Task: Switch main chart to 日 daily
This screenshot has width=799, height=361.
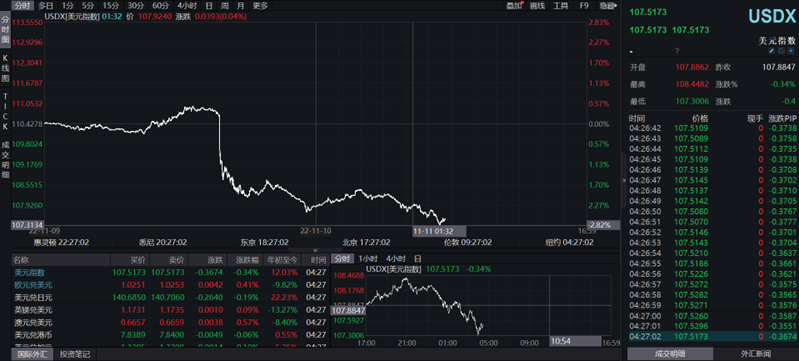Action: click(x=209, y=6)
